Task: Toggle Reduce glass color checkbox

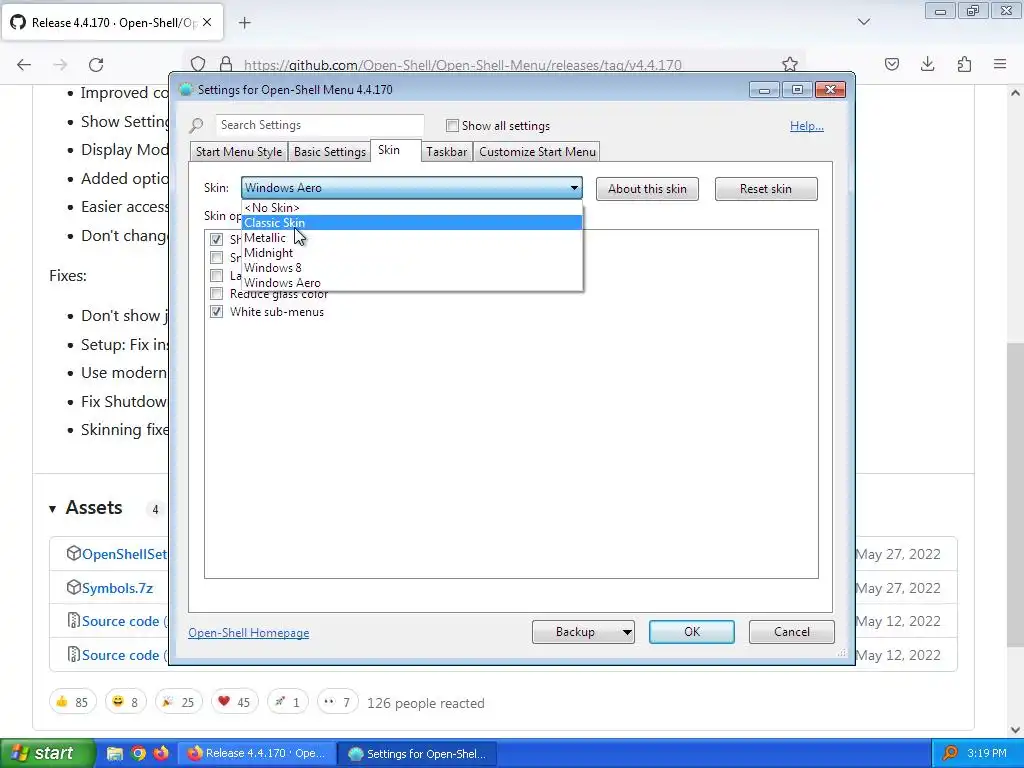Action: click(x=216, y=294)
